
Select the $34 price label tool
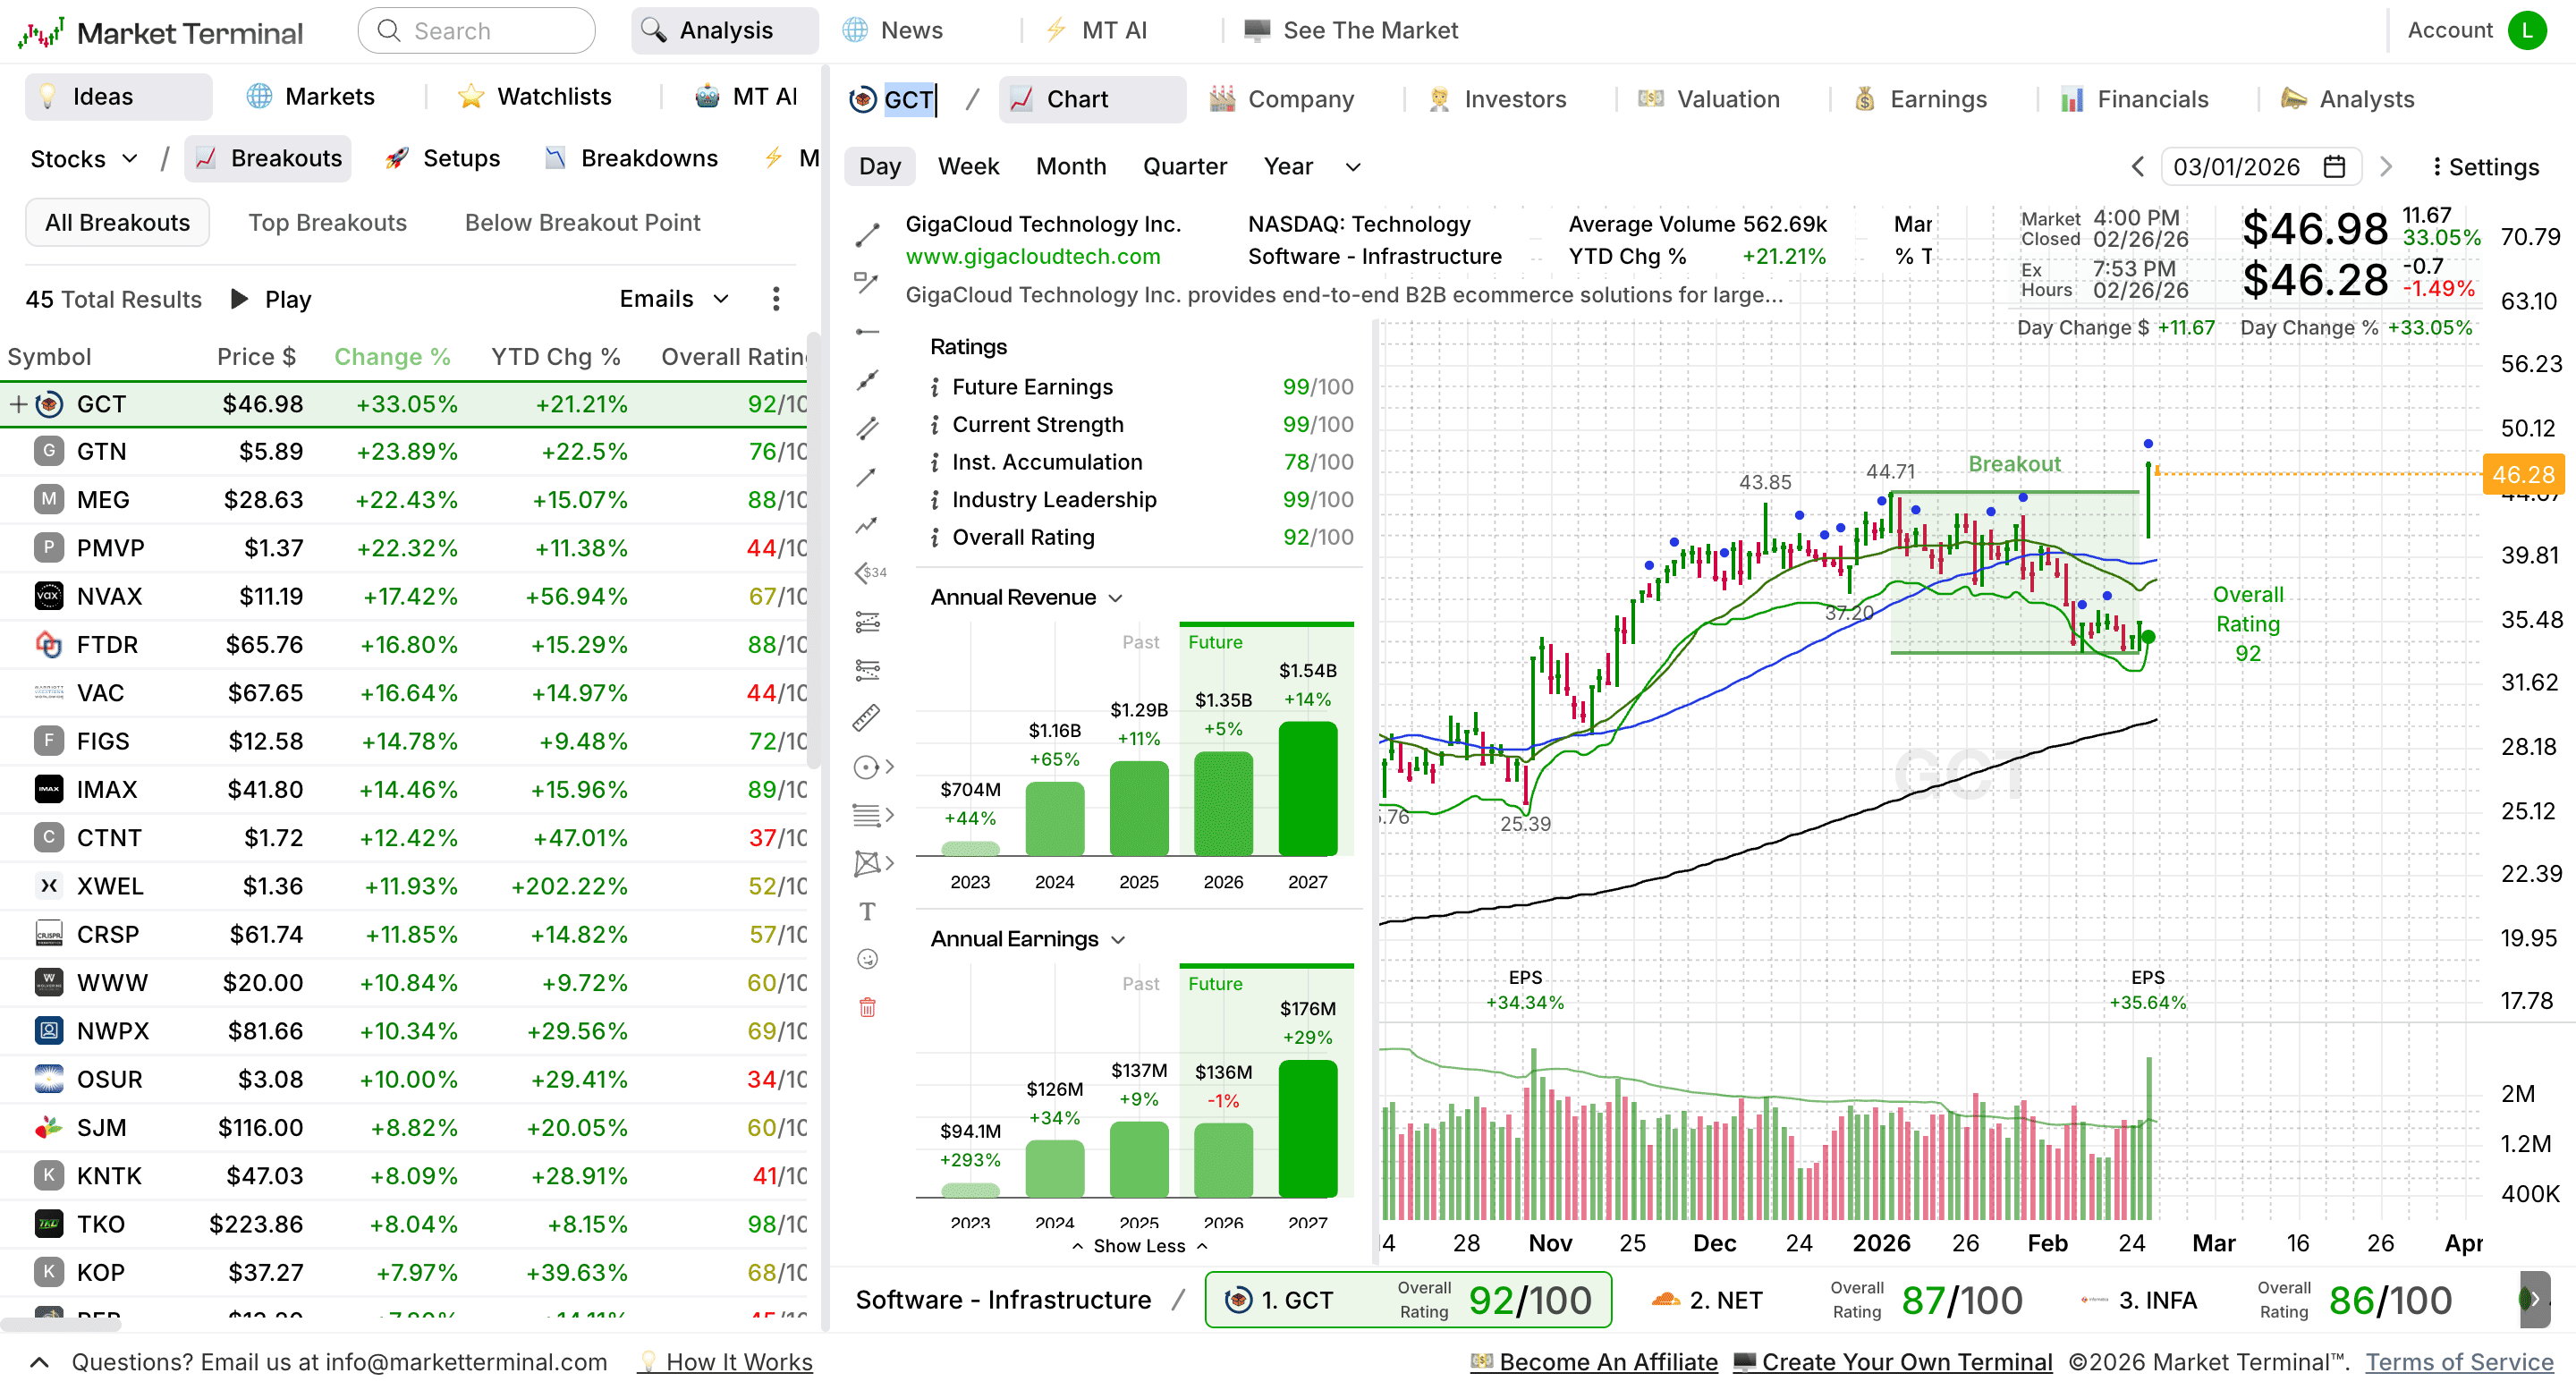[x=870, y=572]
